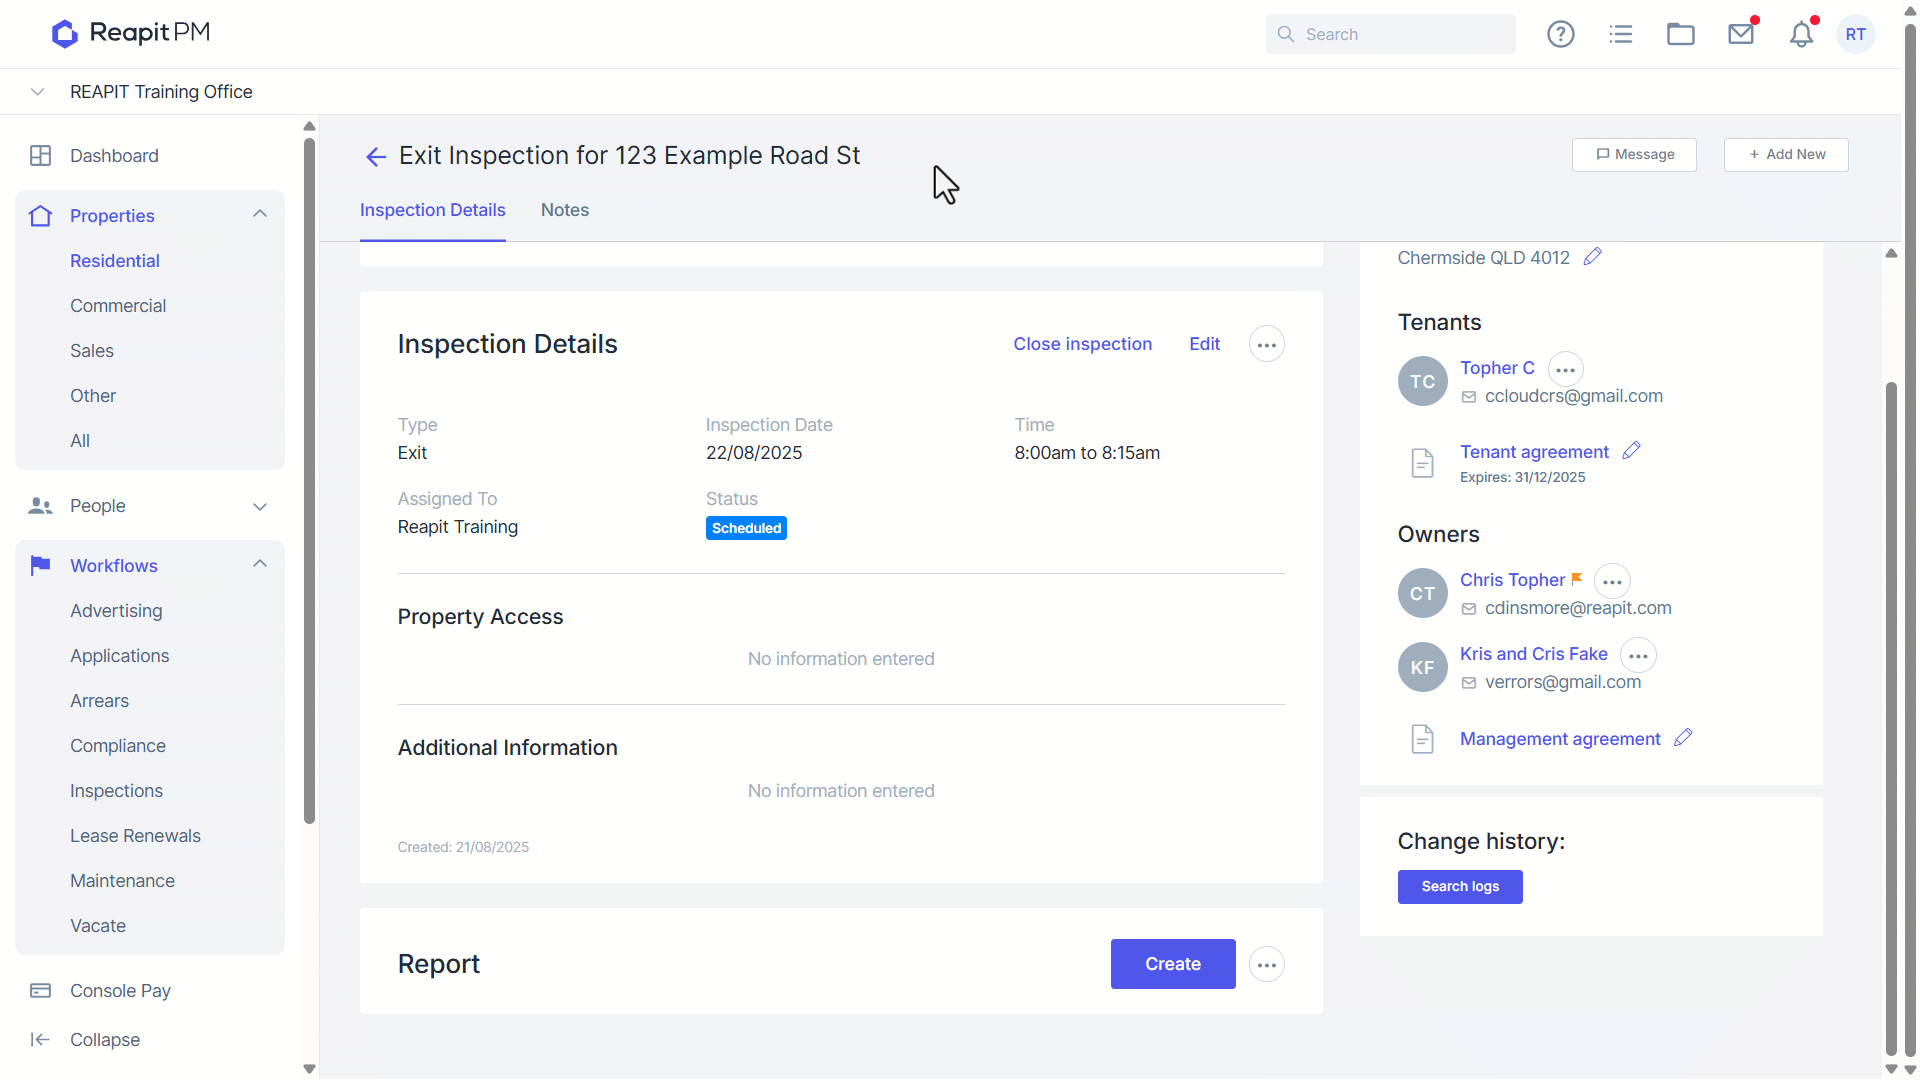Open the RT user avatar menu
Viewport: 1920px width, 1080px height.
1856,34
